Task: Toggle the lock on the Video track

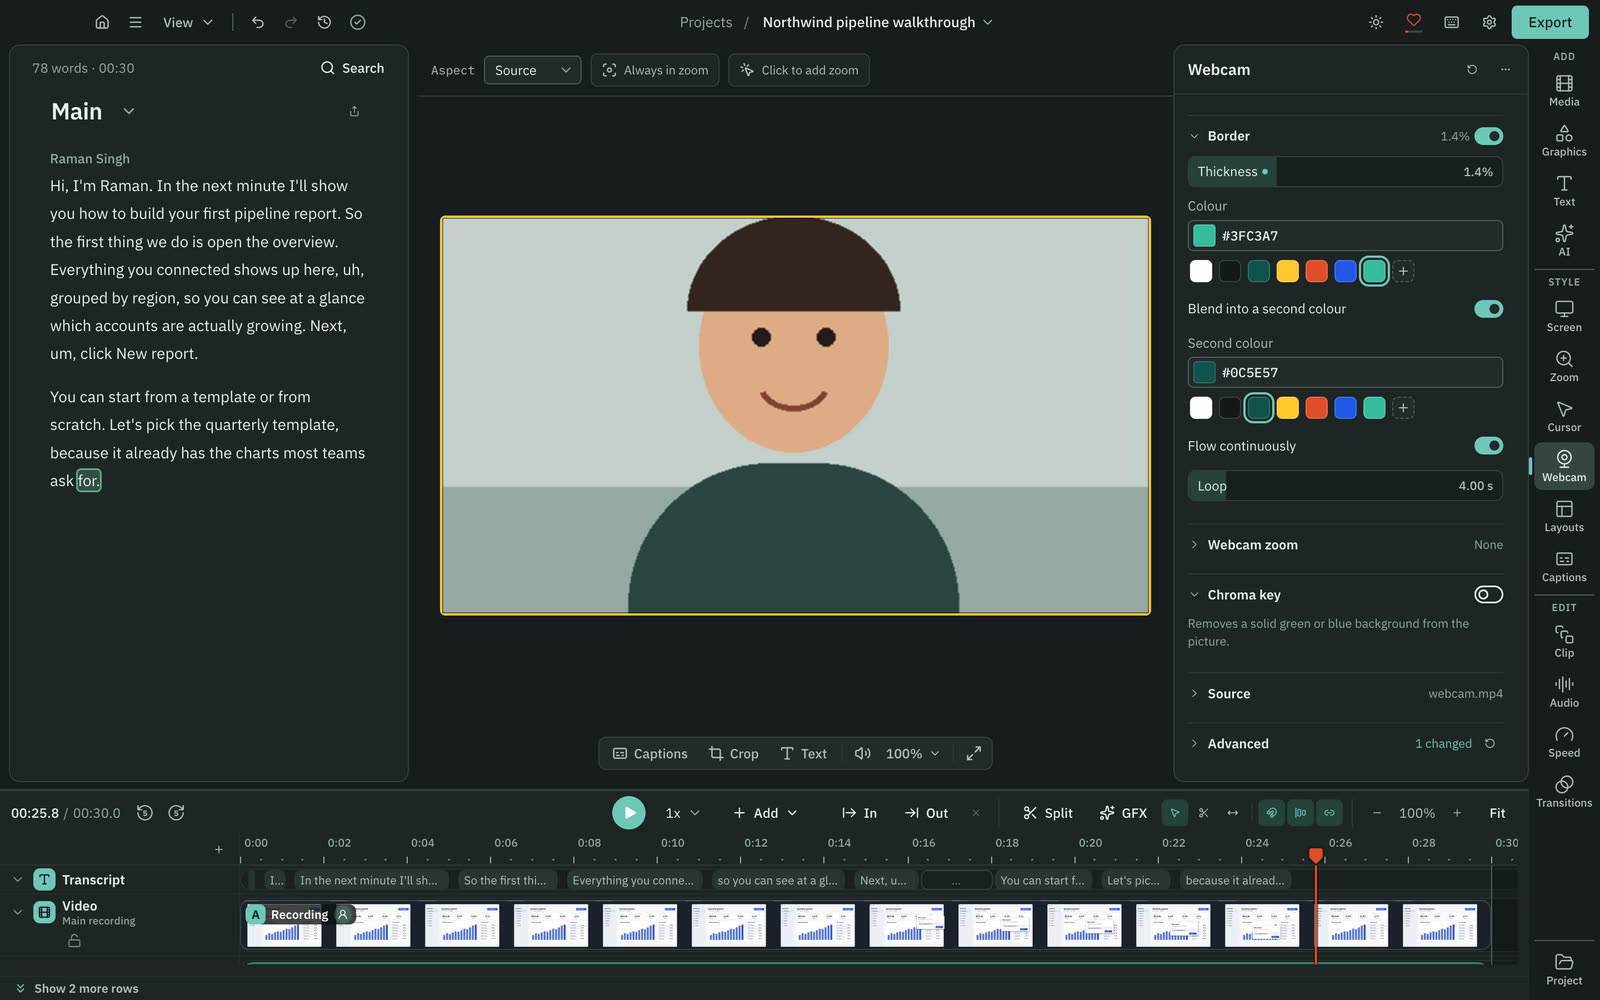Action: coord(74,941)
